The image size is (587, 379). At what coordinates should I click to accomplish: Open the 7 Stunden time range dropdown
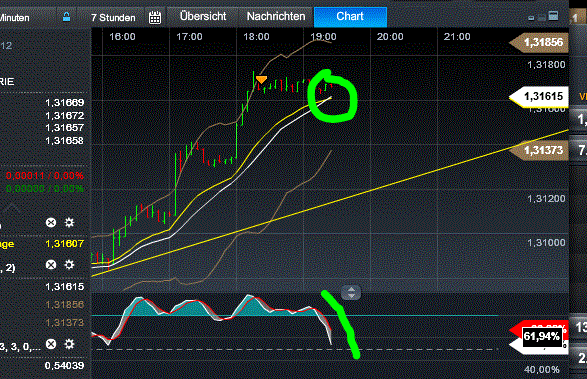[113, 18]
